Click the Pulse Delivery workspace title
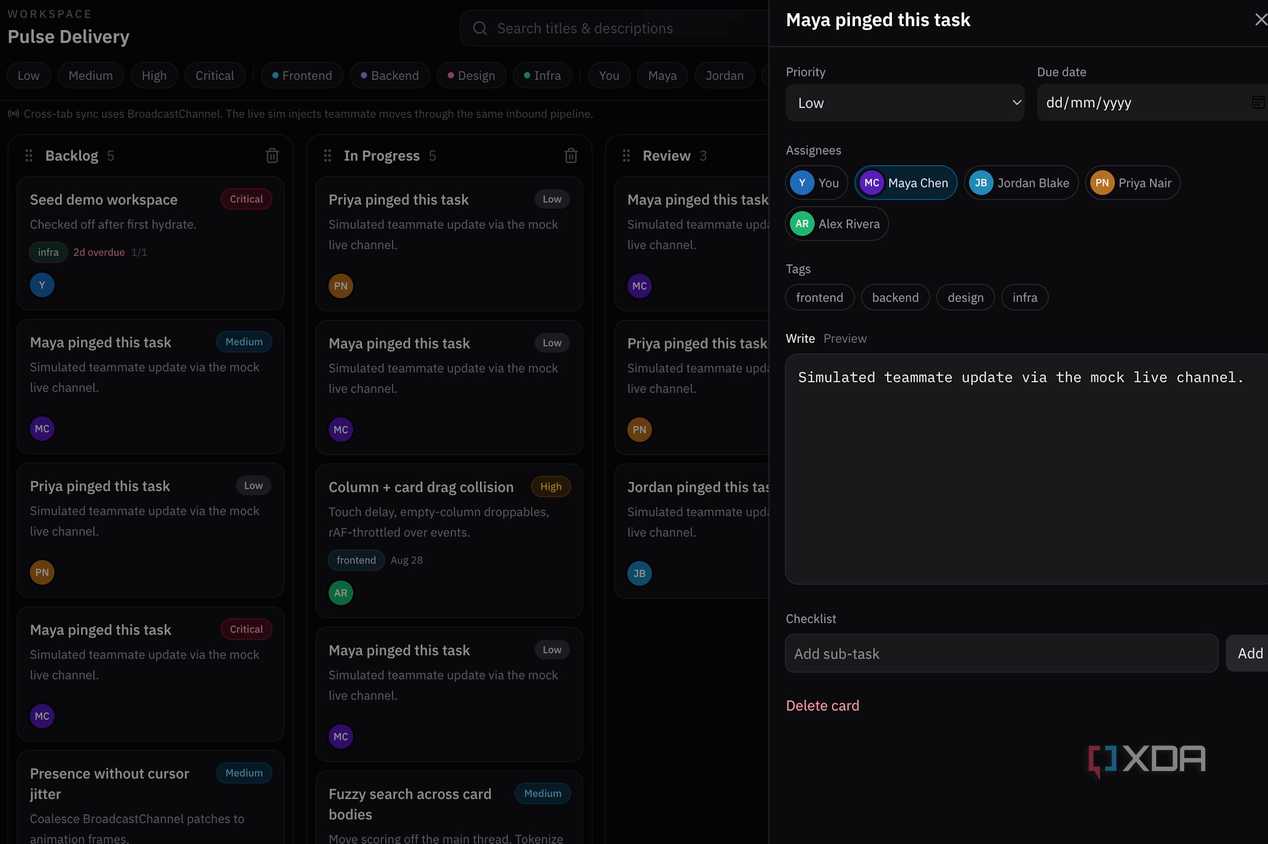The width and height of the screenshot is (1268, 844). point(69,37)
